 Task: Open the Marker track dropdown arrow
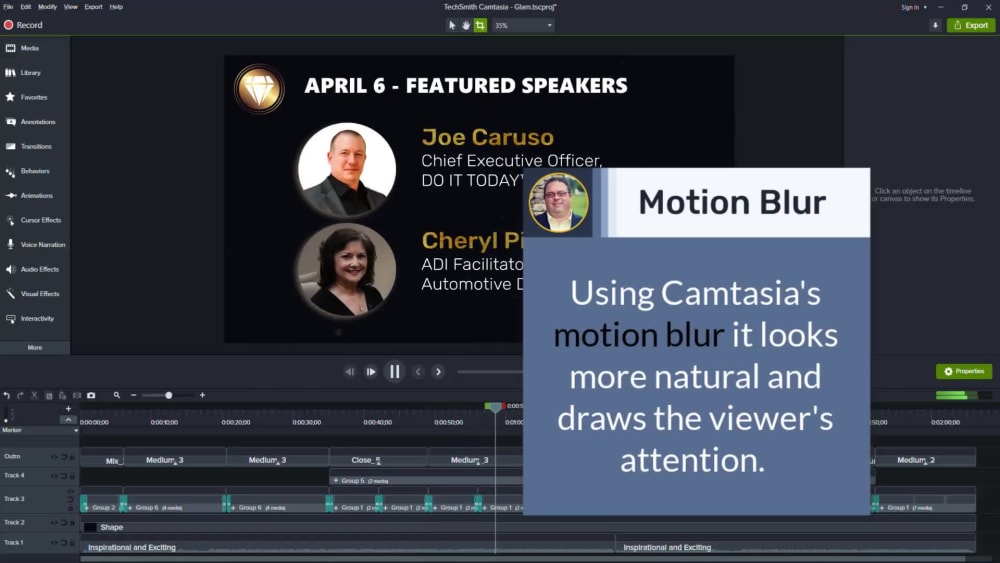click(x=76, y=430)
